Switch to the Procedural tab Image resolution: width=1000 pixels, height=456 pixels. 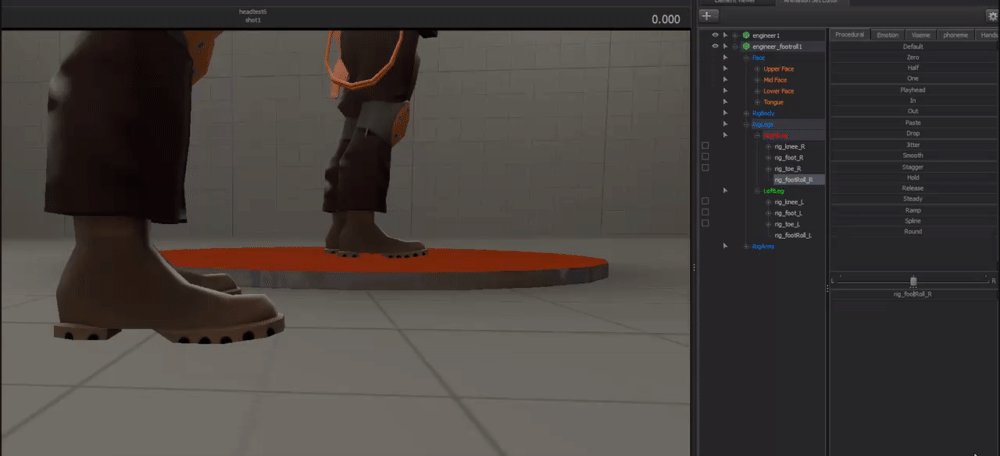[x=849, y=35]
